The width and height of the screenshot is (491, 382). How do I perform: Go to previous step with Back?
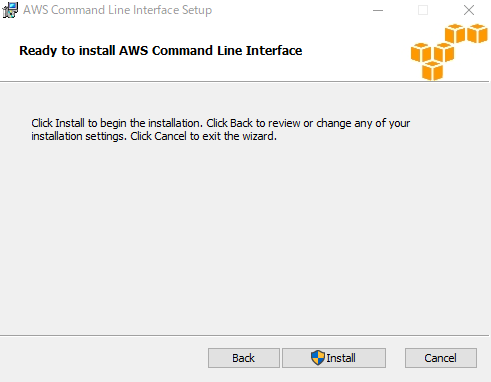pyautogui.click(x=244, y=358)
